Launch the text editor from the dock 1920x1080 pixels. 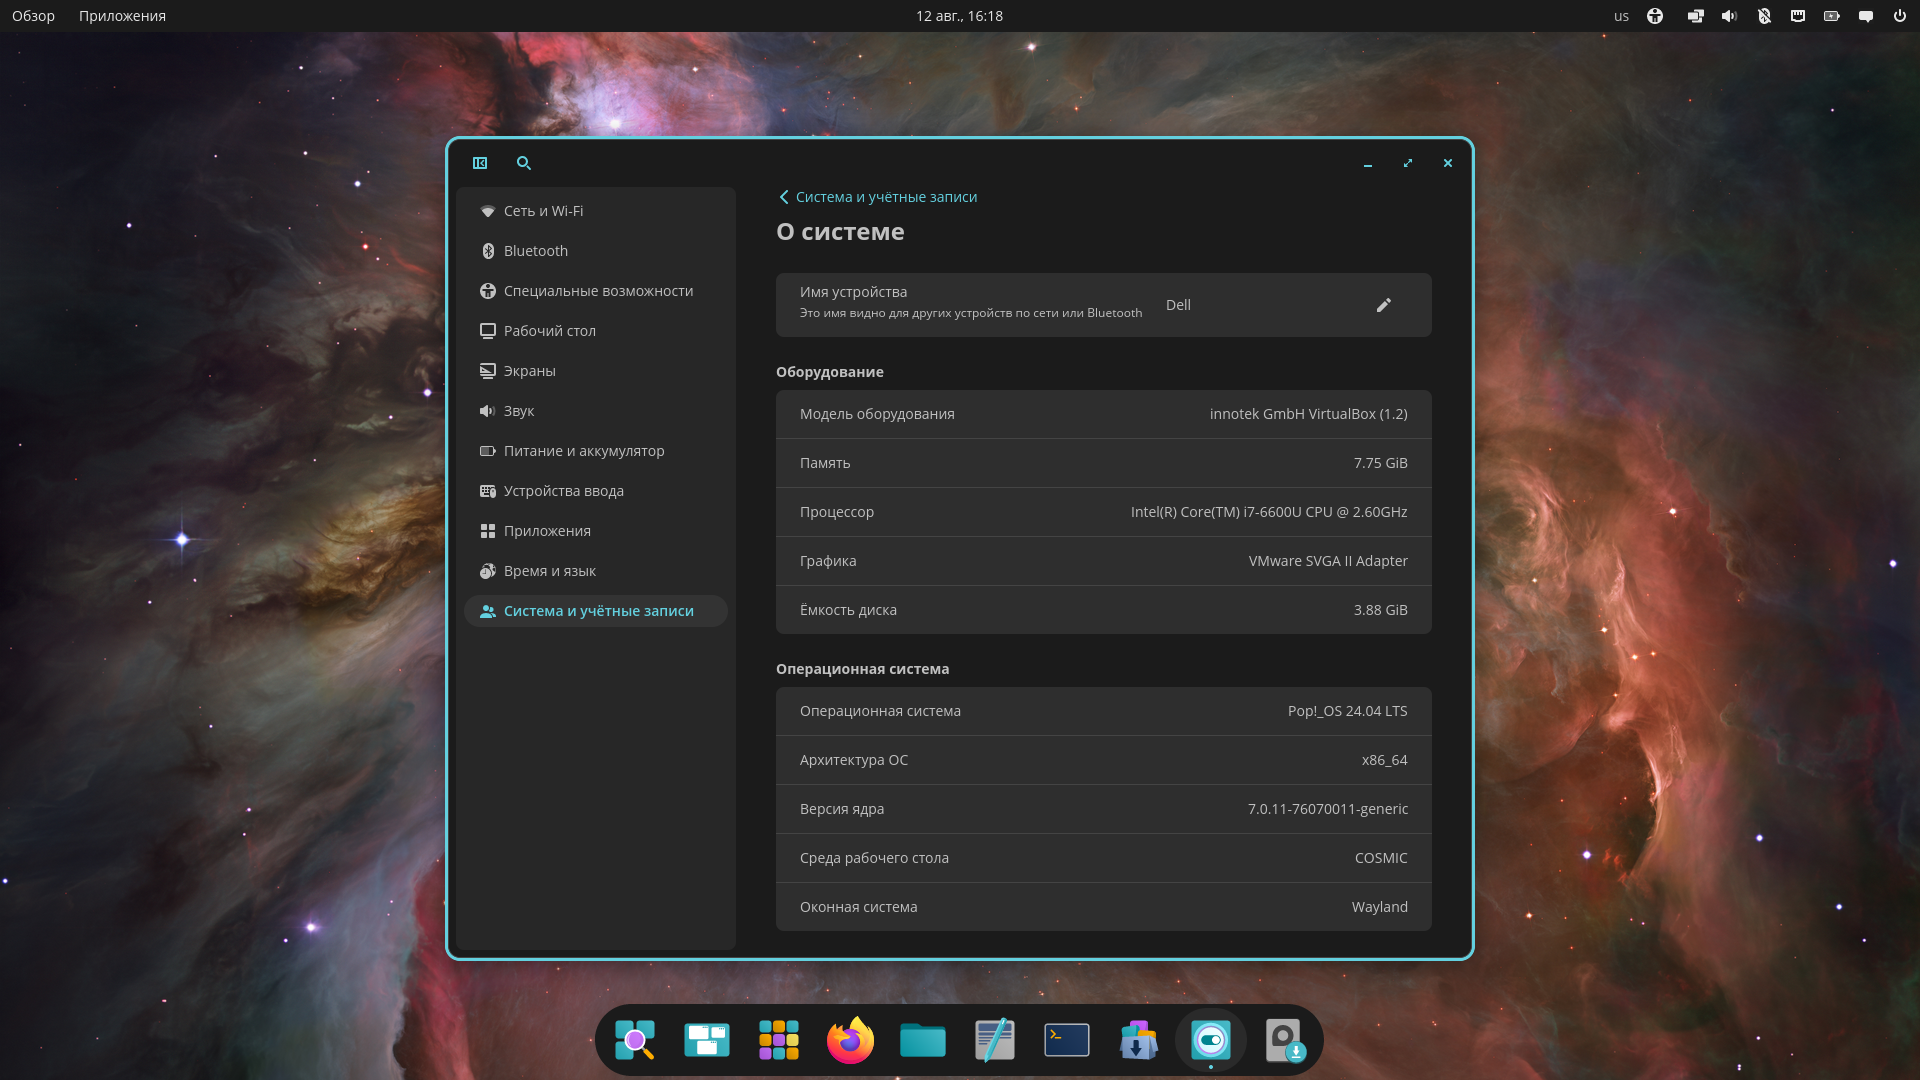point(995,1040)
